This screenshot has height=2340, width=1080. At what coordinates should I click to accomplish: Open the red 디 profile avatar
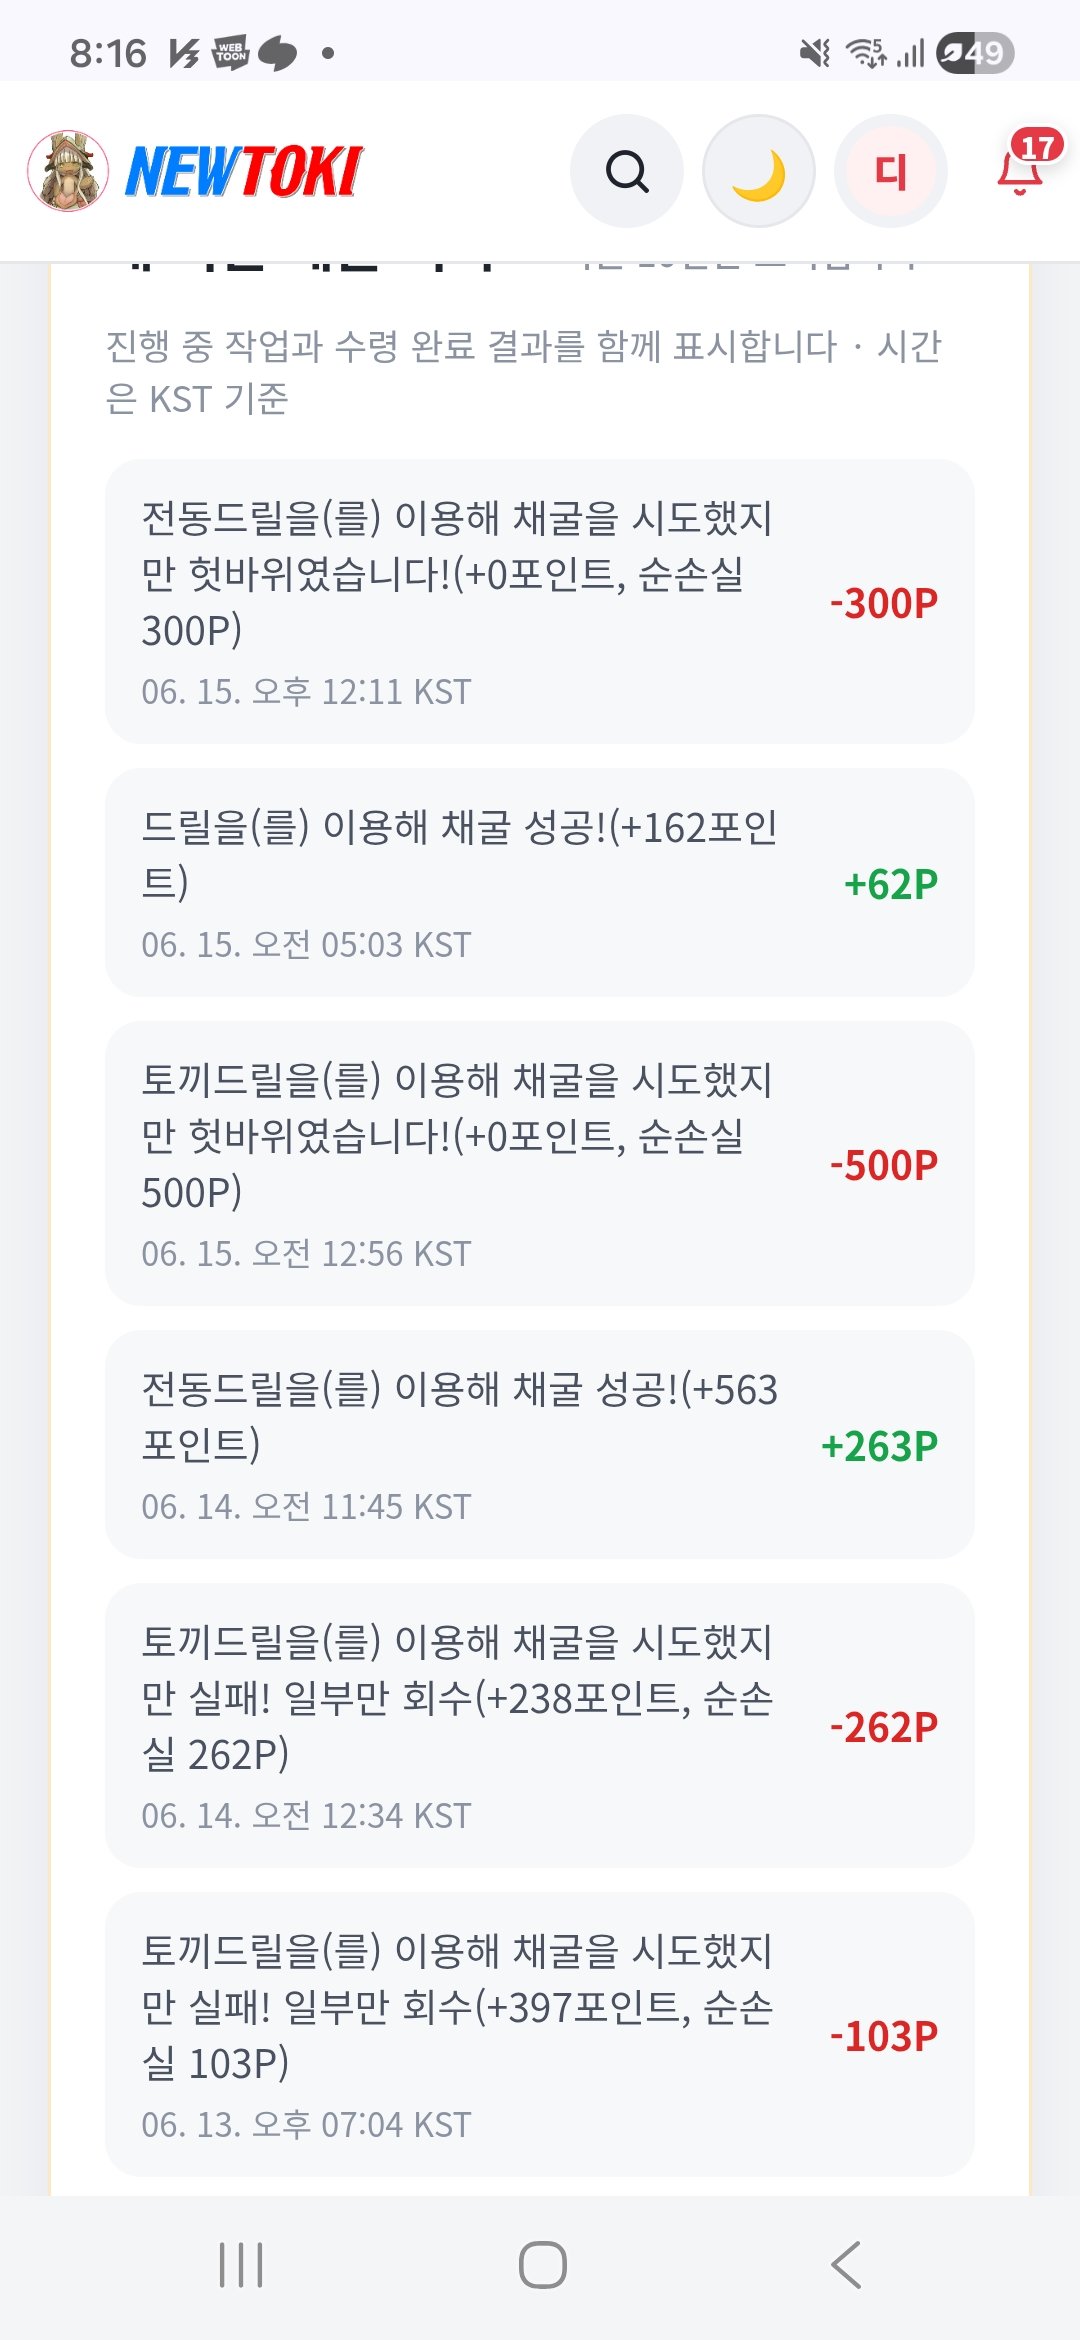coord(891,171)
